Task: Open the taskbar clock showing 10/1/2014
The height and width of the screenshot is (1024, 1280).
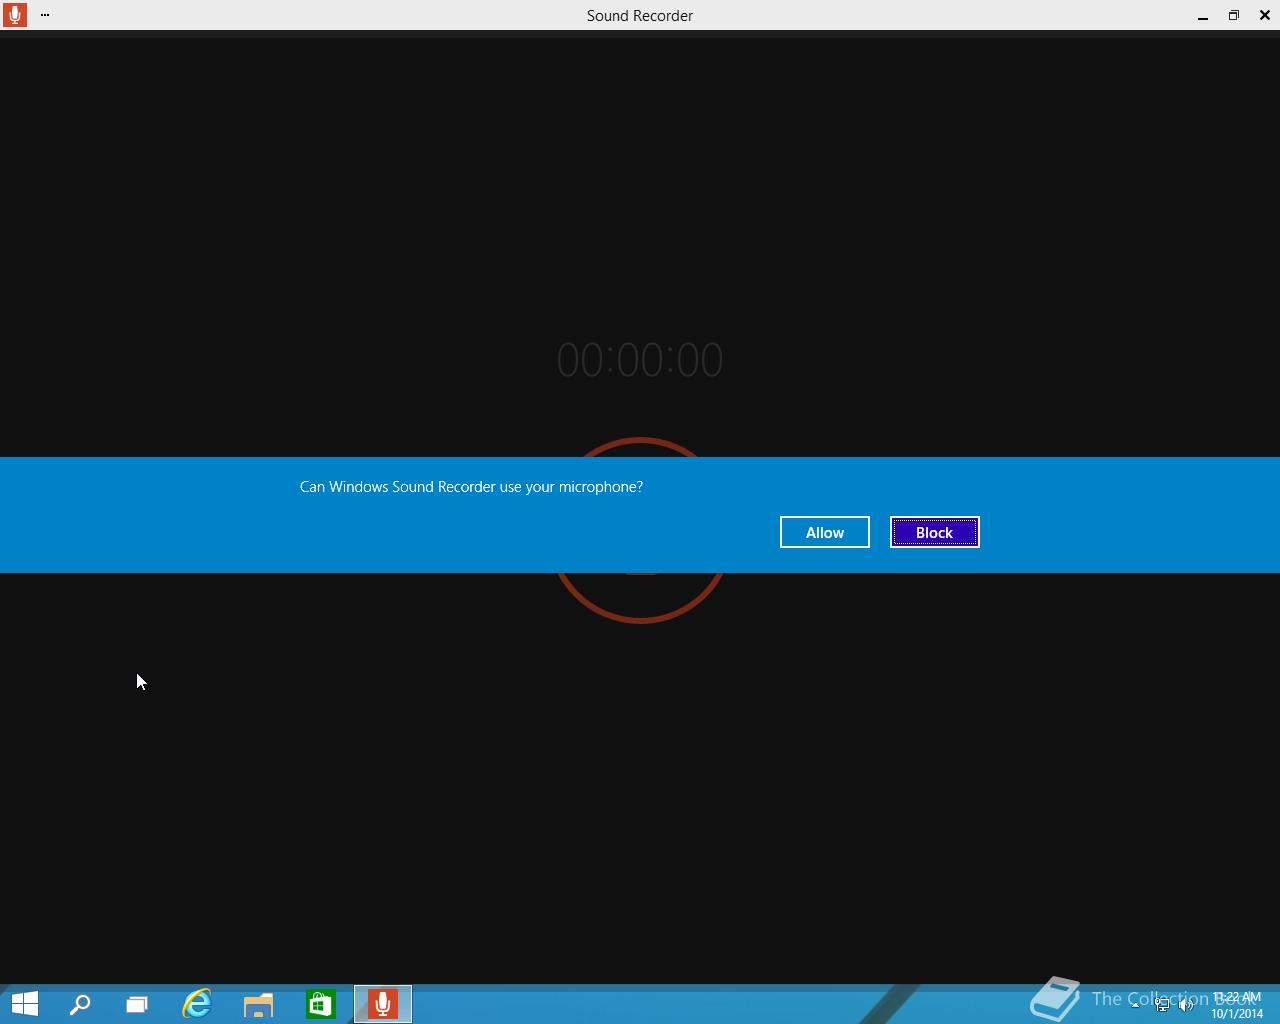Action: click(1237, 1005)
